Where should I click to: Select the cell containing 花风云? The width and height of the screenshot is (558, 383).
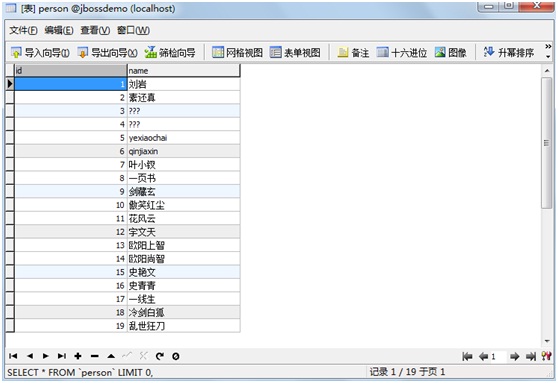(x=184, y=219)
